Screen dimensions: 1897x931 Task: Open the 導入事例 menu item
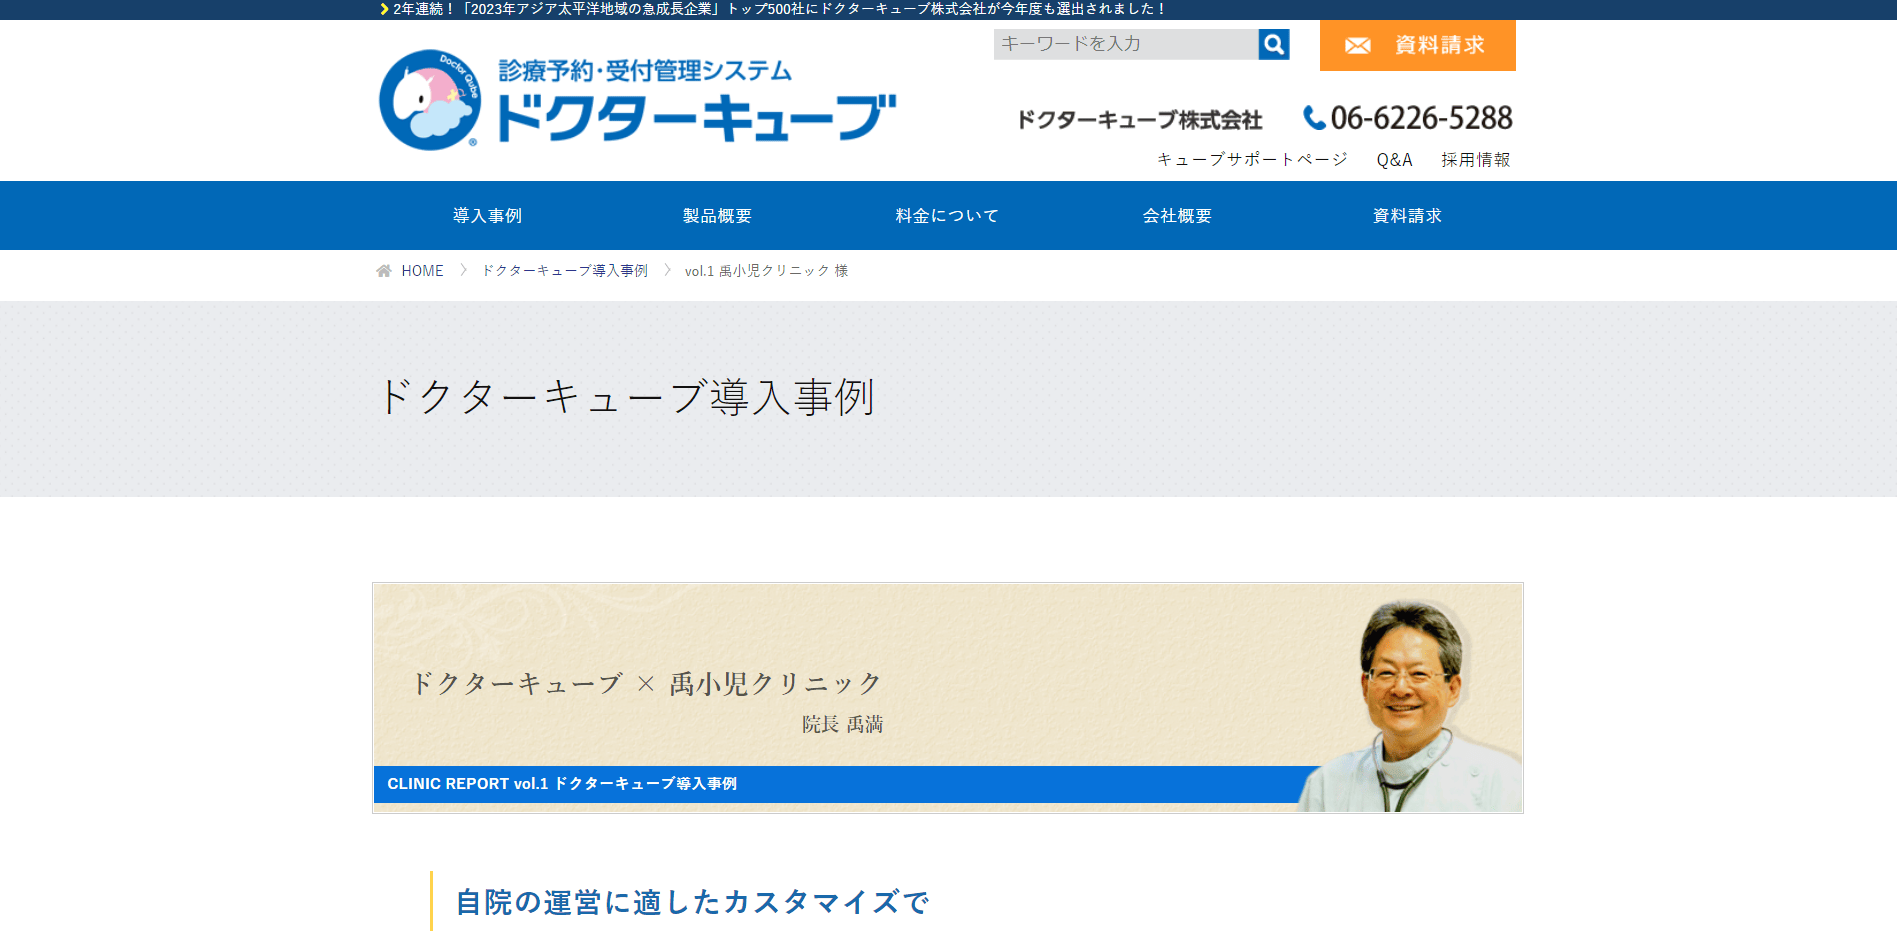pos(488,216)
